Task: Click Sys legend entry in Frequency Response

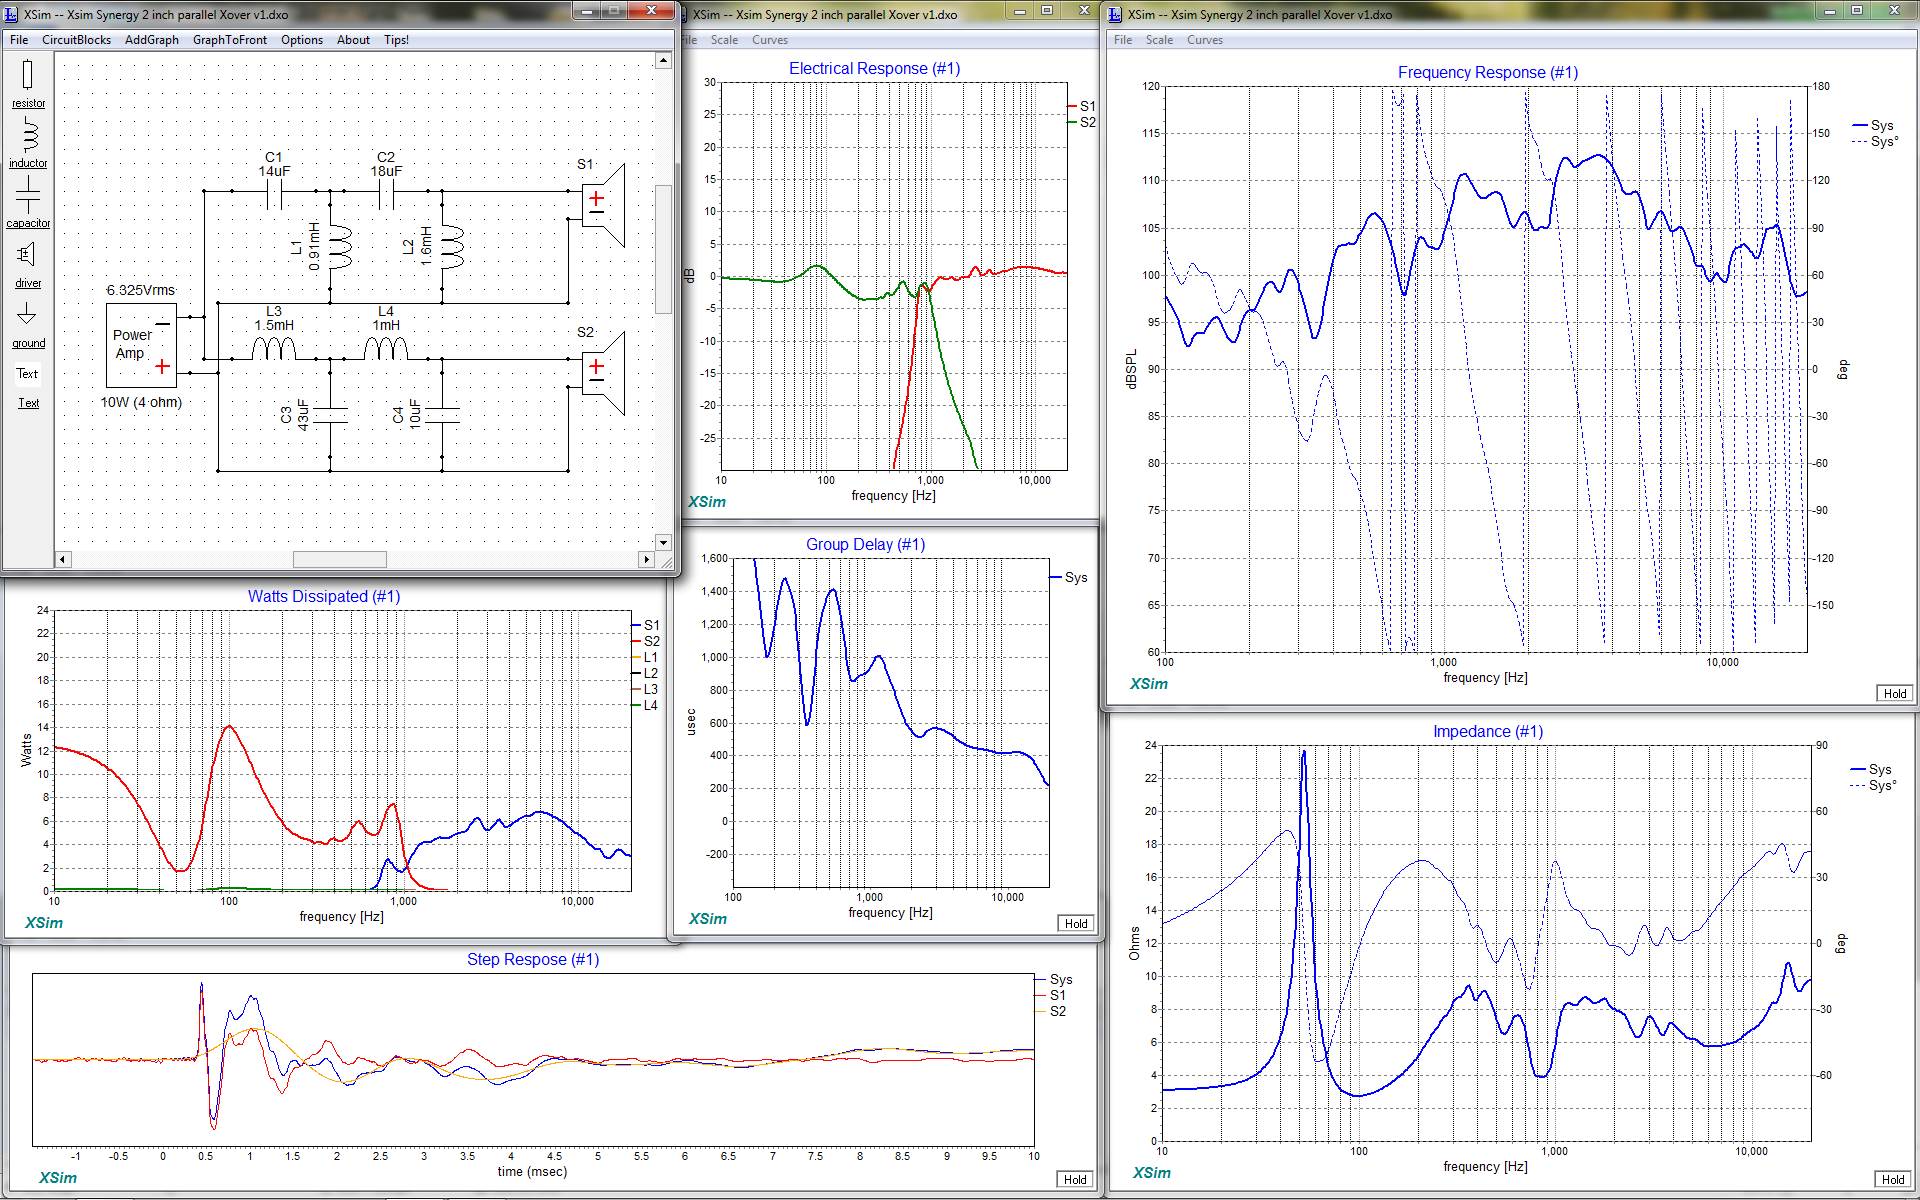Action: point(1873,125)
